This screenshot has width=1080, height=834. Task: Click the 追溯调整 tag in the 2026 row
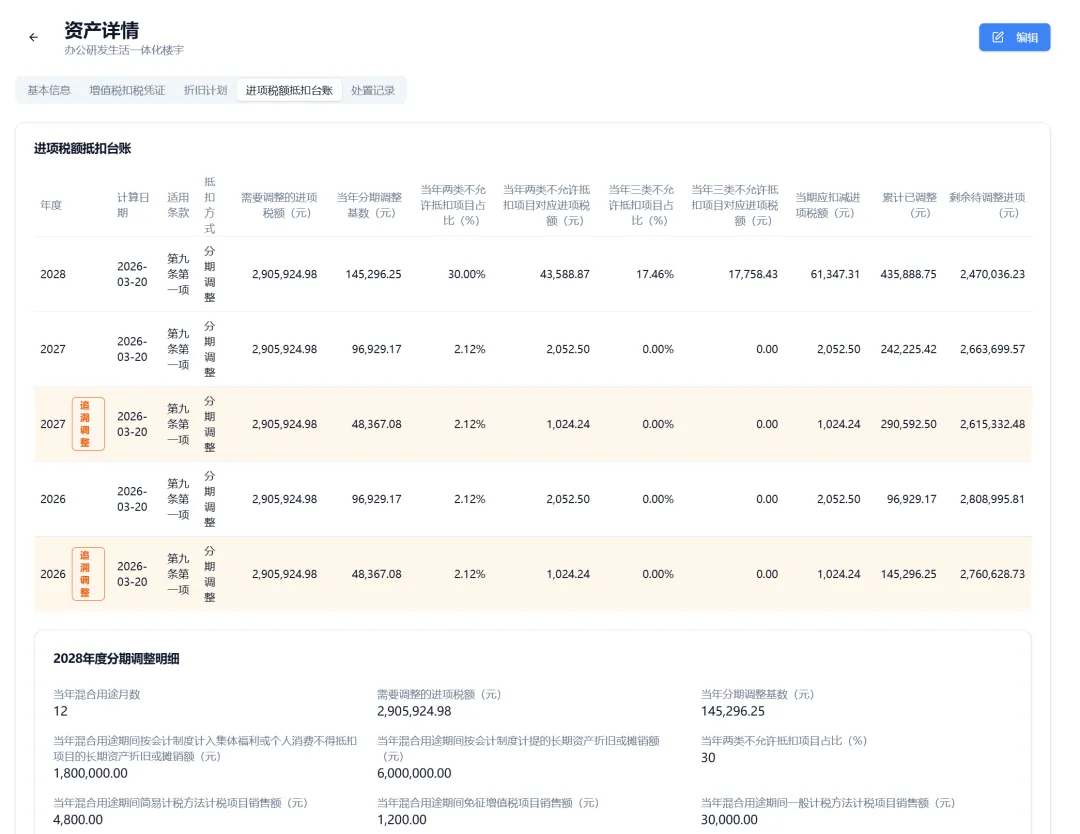click(88, 574)
